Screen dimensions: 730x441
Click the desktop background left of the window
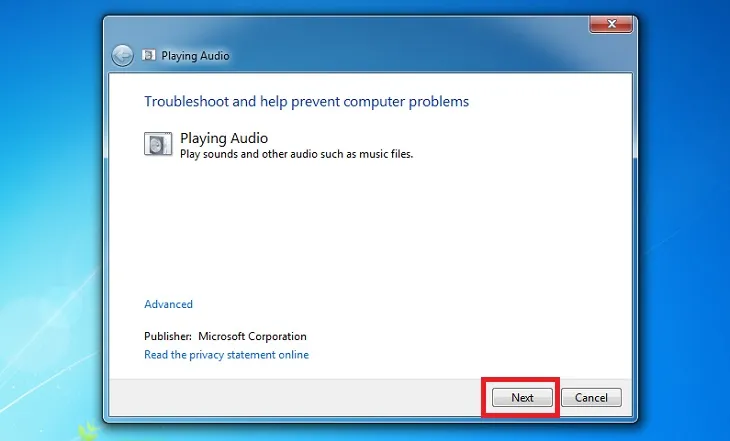(x=50, y=220)
